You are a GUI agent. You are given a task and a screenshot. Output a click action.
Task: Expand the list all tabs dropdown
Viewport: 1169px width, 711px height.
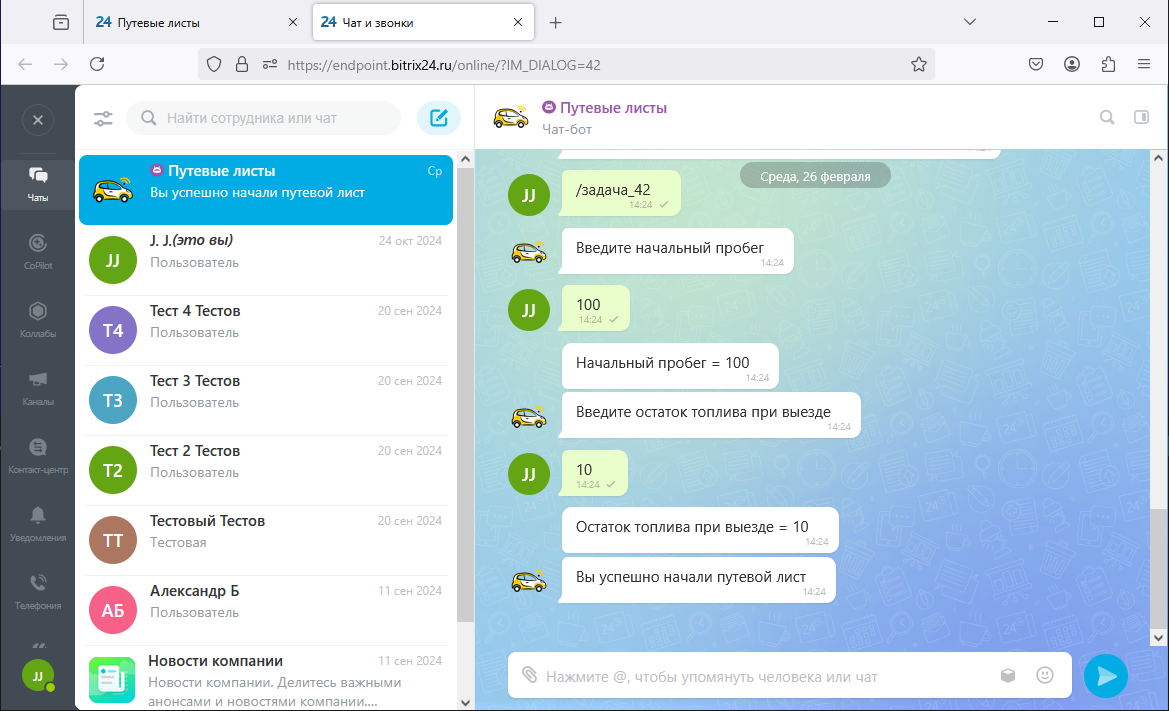[x=970, y=22]
